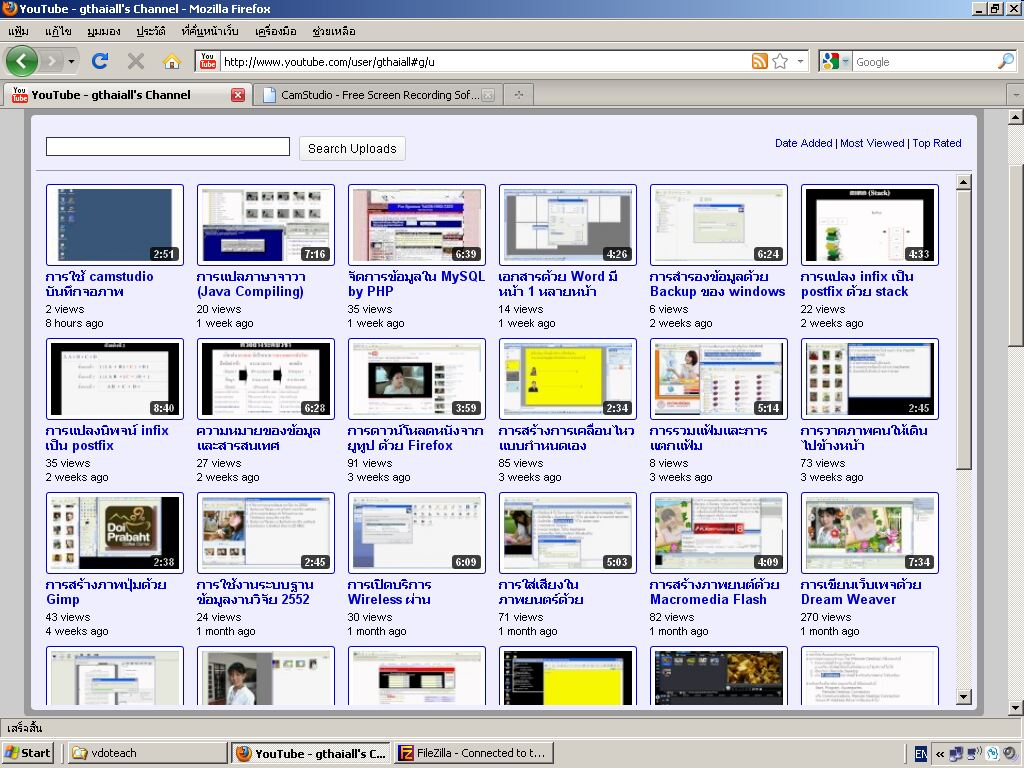Click the Search Uploads button
Image resolution: width=1024 pixels, height=768 pixels.
(352, 148)
